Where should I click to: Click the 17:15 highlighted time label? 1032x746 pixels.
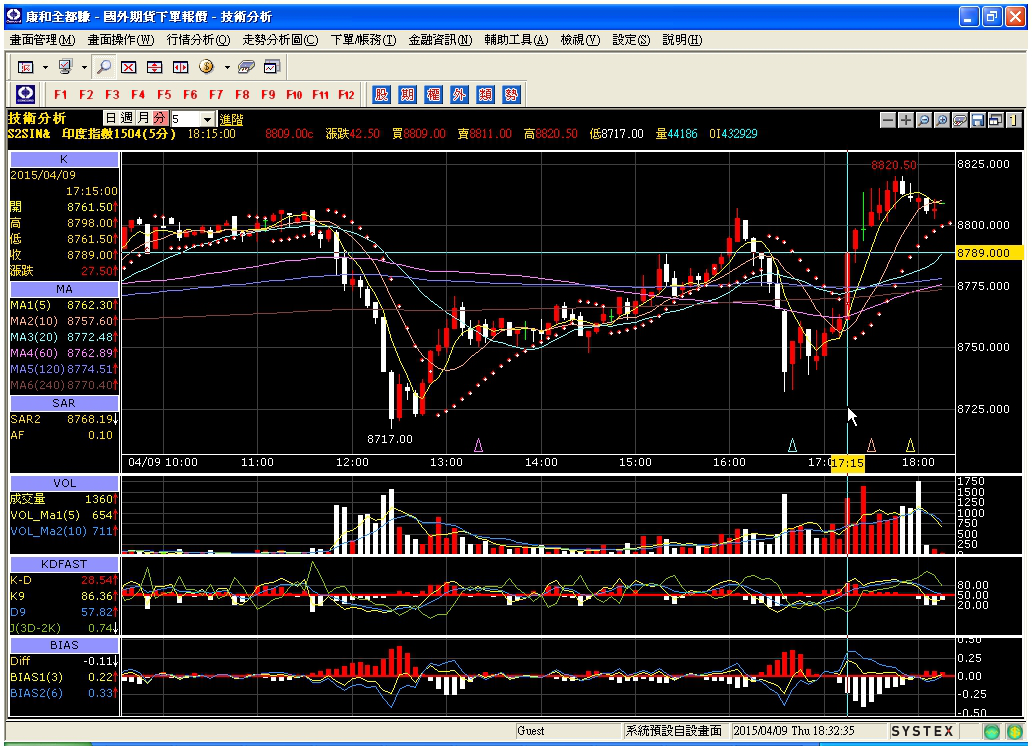pyautogui.click(x=847, y=463)
